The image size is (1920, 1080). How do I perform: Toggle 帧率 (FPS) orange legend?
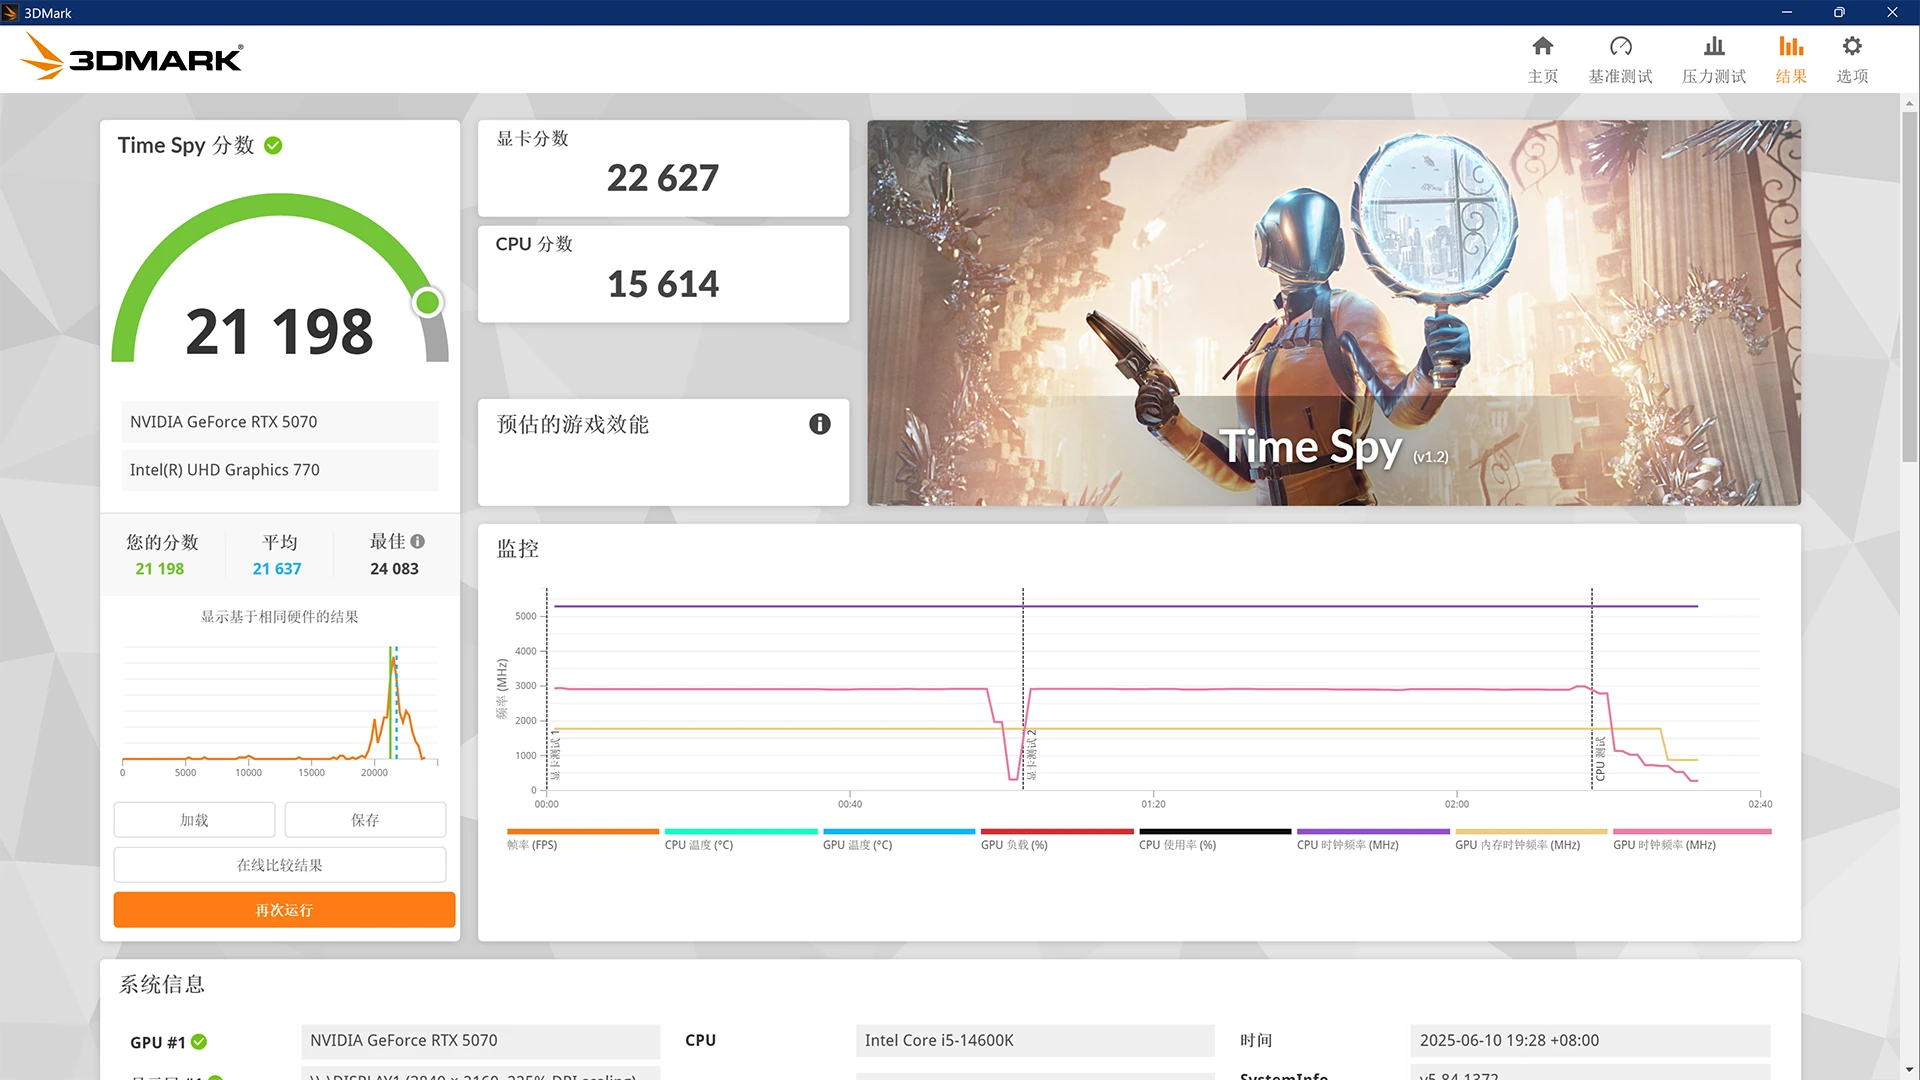click(x=582, y=838)
